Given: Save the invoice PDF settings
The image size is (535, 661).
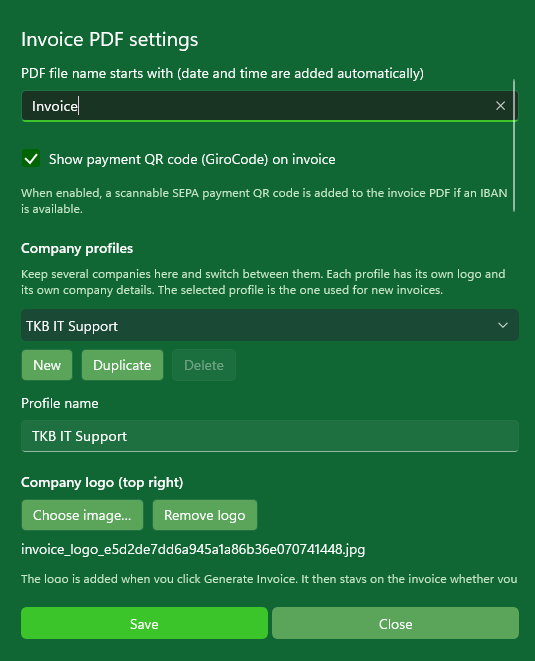Looking at the screenshot, I should point(144,623).
